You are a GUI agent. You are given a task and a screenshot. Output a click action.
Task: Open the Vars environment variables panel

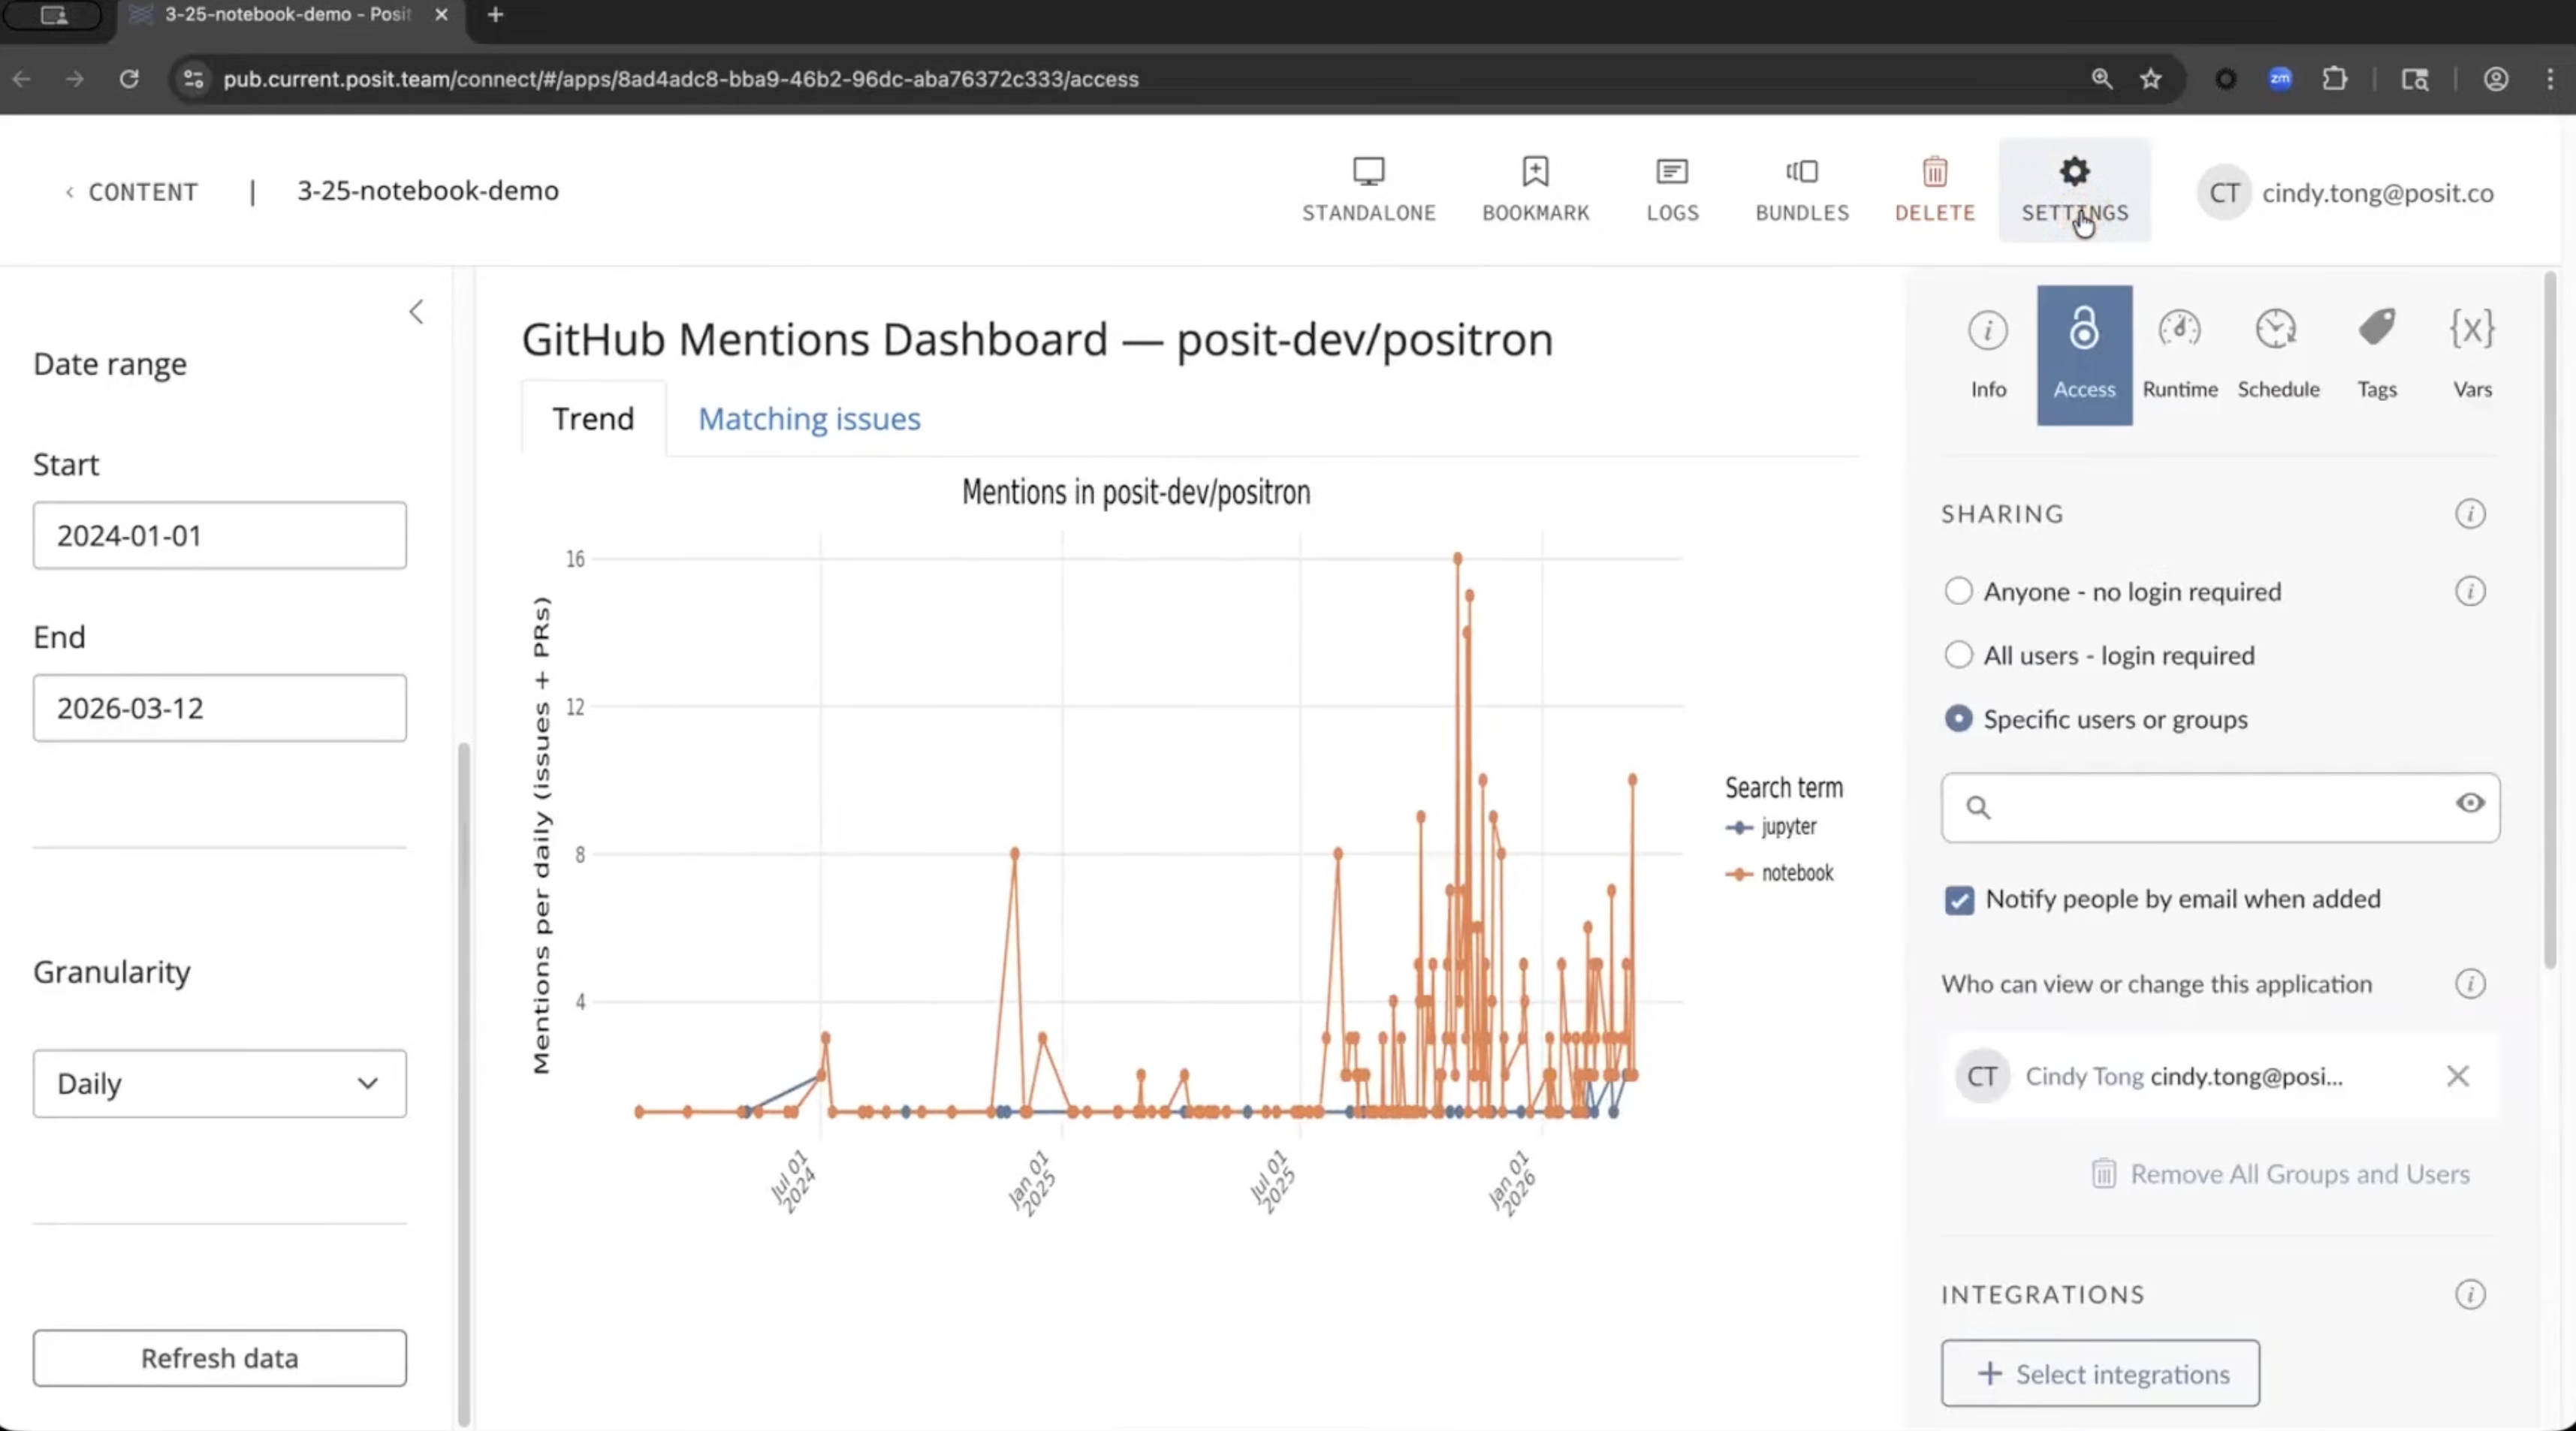tap(2471, 354)
